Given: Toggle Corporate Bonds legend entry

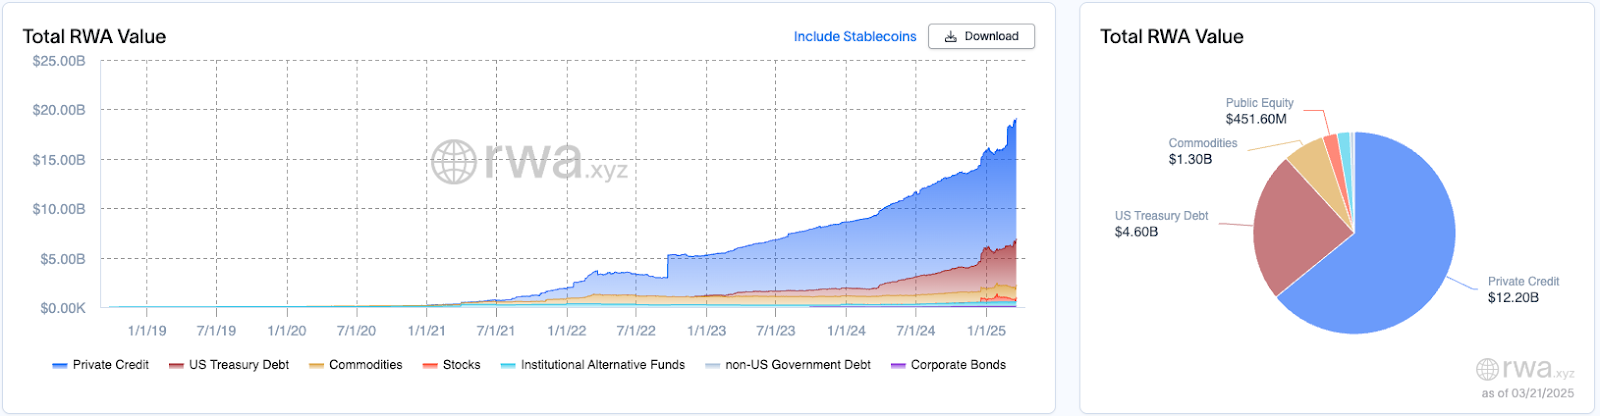Looking at the screenshot, I should coord(948,365).
